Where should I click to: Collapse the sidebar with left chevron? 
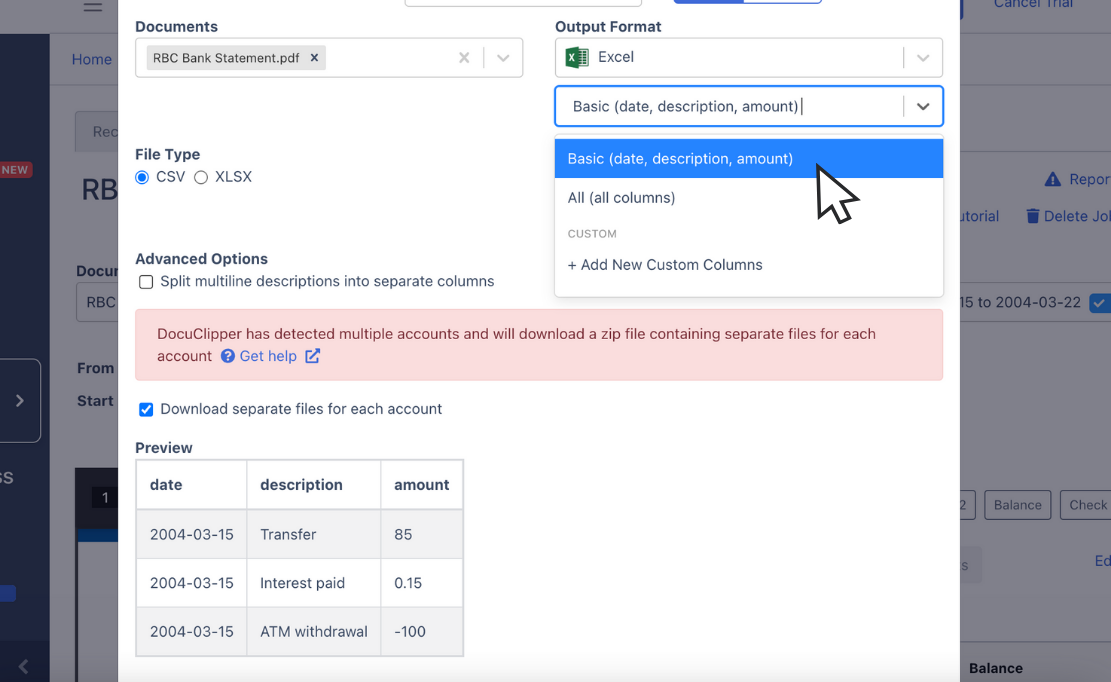point(23,666)
